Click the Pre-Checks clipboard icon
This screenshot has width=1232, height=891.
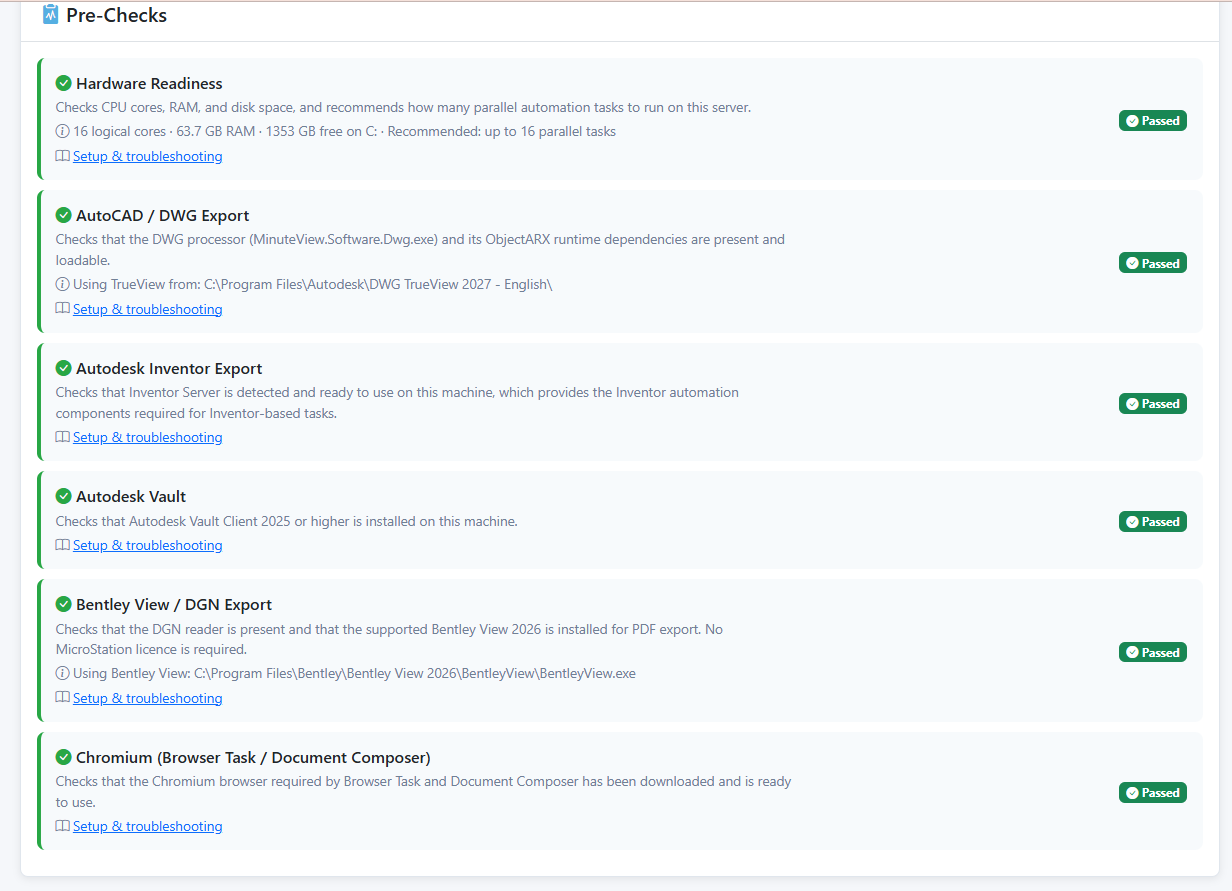51,15
